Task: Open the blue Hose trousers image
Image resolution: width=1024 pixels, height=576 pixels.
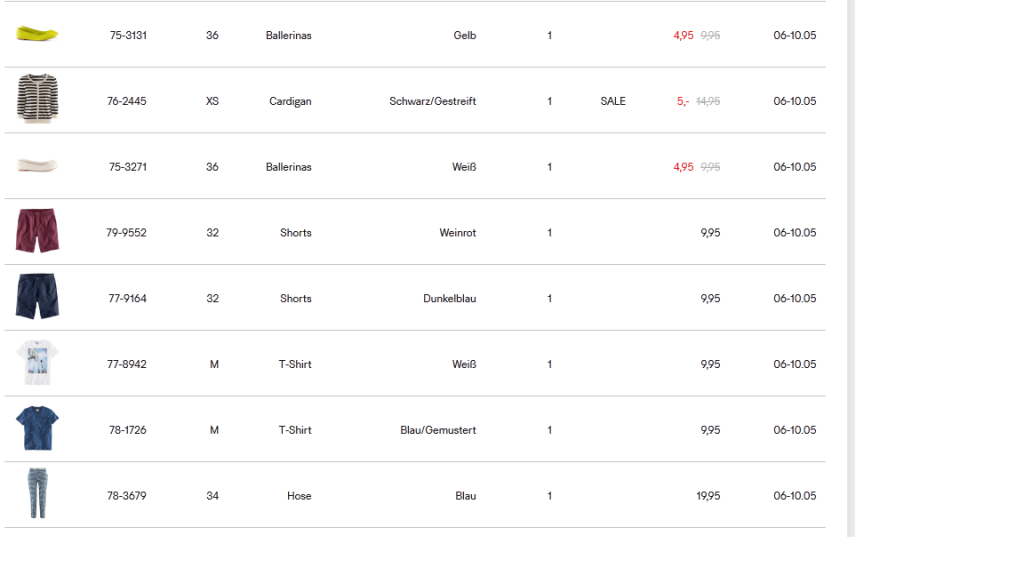Action: coord(37,493)
